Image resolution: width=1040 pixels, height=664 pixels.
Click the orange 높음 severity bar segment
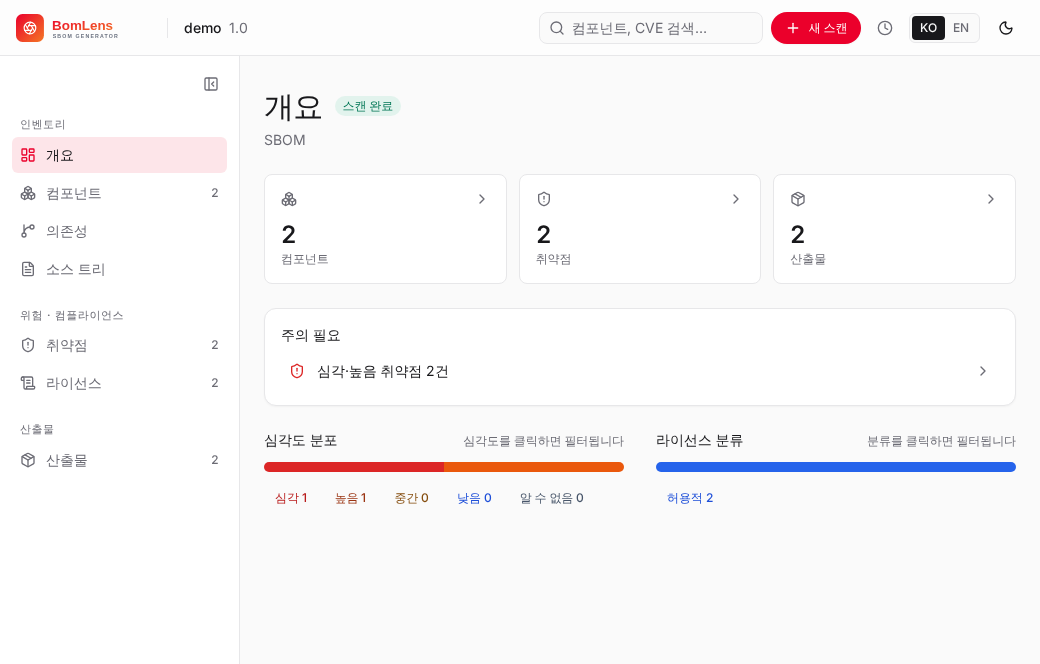pos(534,467)
